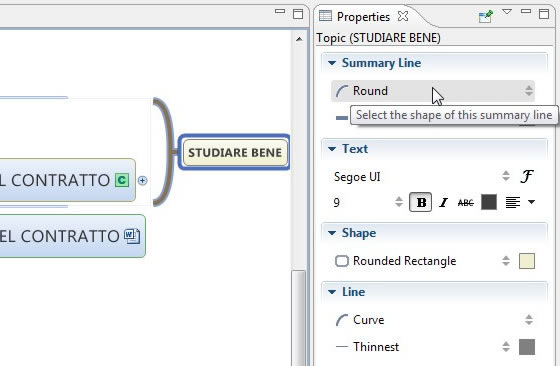Image resolution: width=560 pixels, height=366 pixels.
Task: Select the STUDIARE BENE topic
Action: 235,152
